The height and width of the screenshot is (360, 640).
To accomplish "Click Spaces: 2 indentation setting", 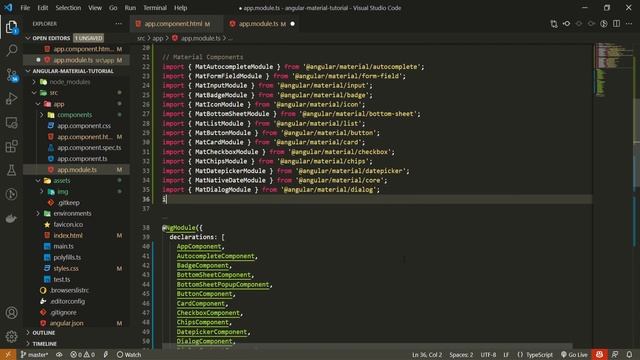I will point(461,355).
